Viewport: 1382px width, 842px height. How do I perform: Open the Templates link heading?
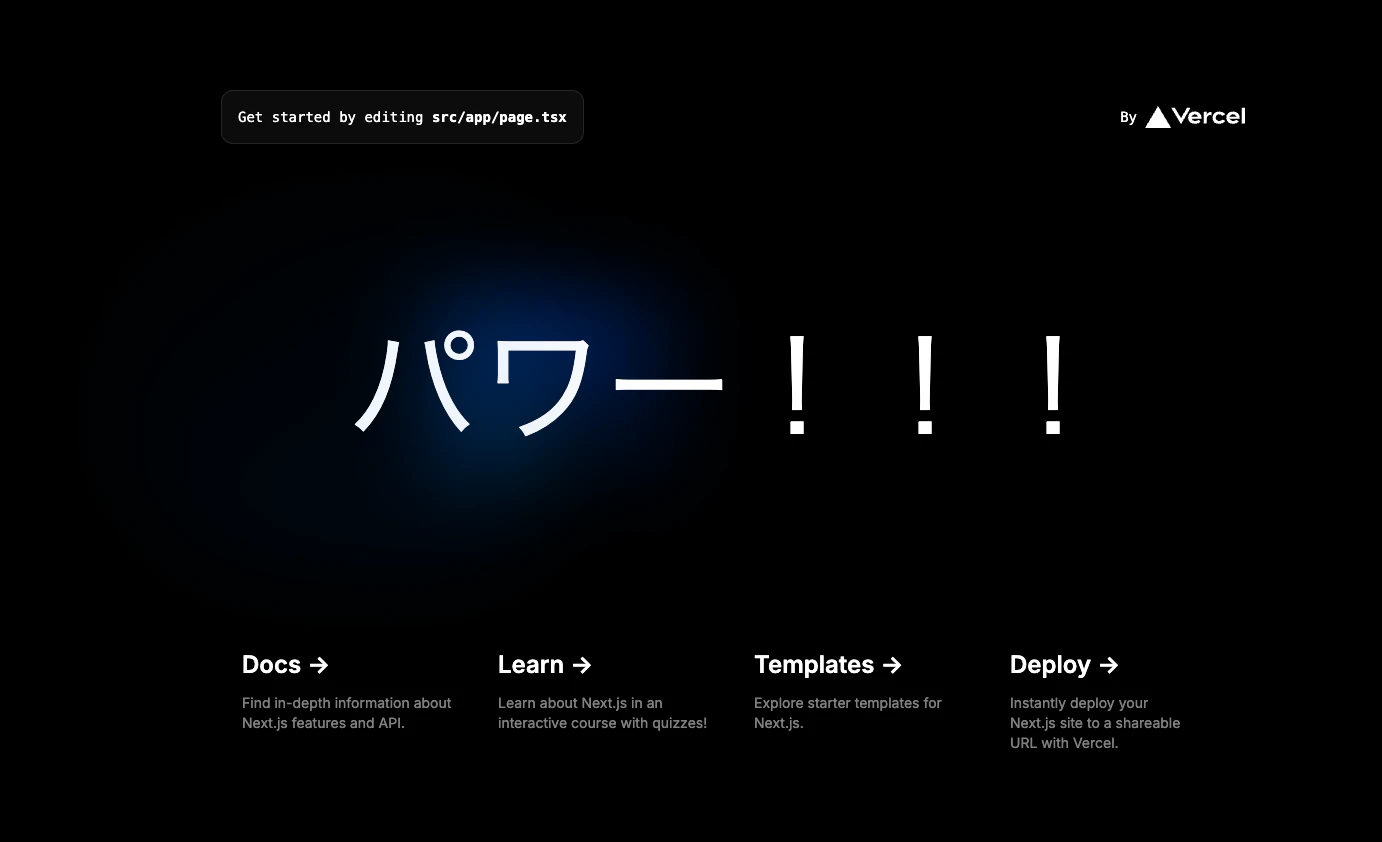[x=828, y=665]
